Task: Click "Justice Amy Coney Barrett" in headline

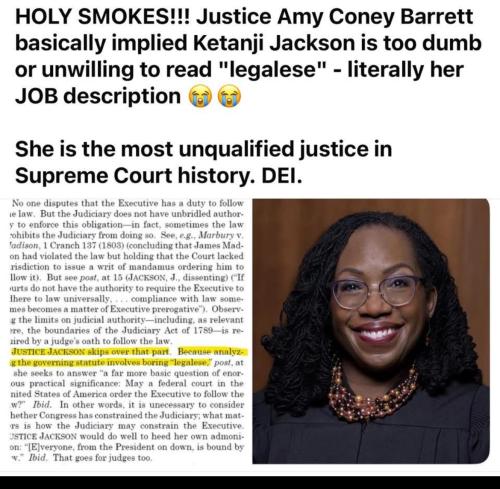Action: click(335, 17)
